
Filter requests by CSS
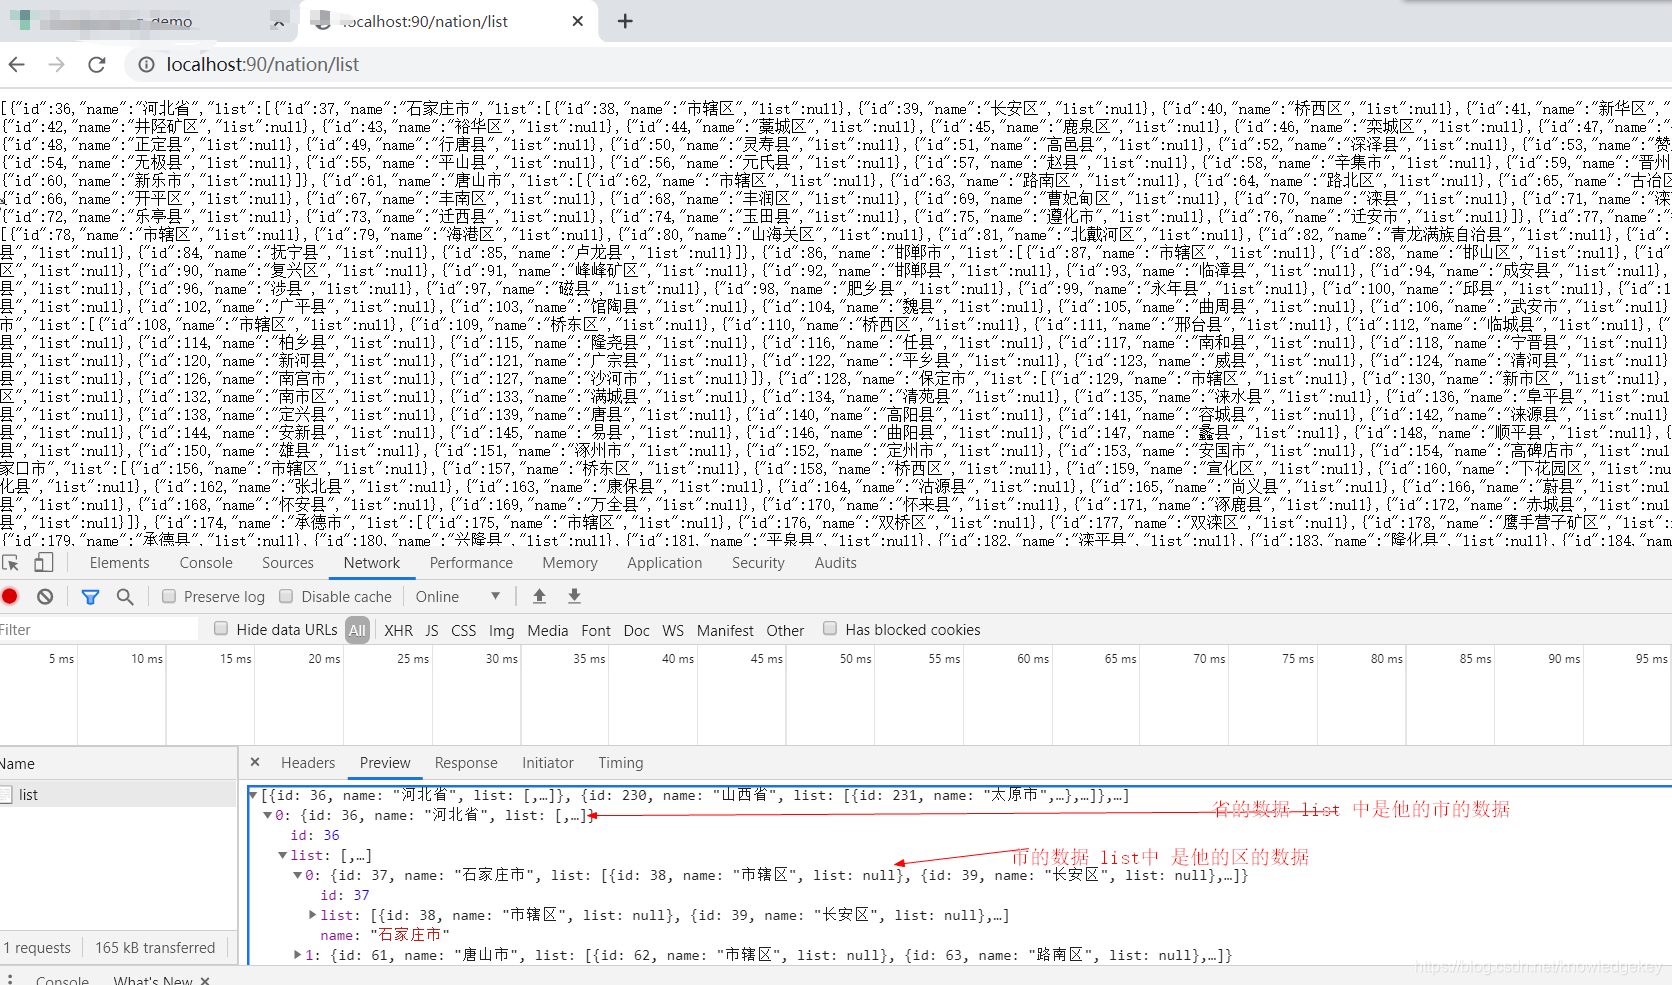coord(463,630)
